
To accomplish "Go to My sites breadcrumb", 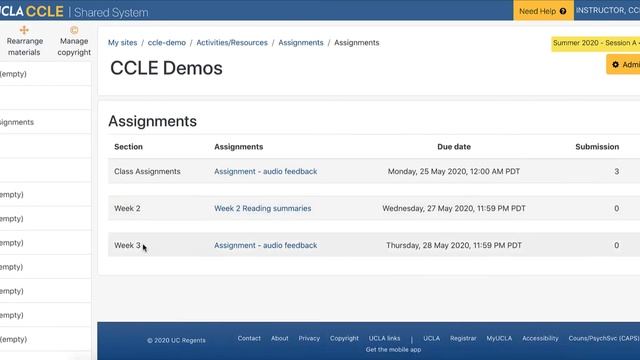I will click(122, 42).
